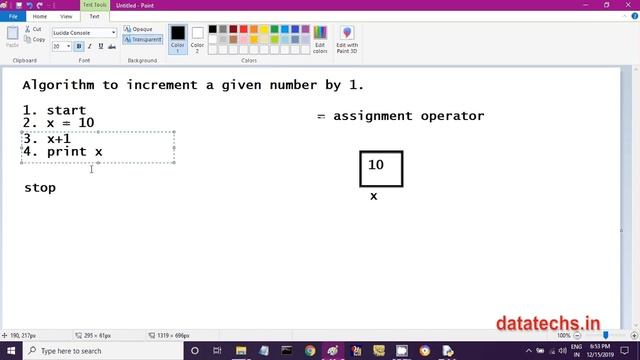The height and width of the screenshot is (360, 640).
Task: Open the File menu
Action: (x=13, y=16)
